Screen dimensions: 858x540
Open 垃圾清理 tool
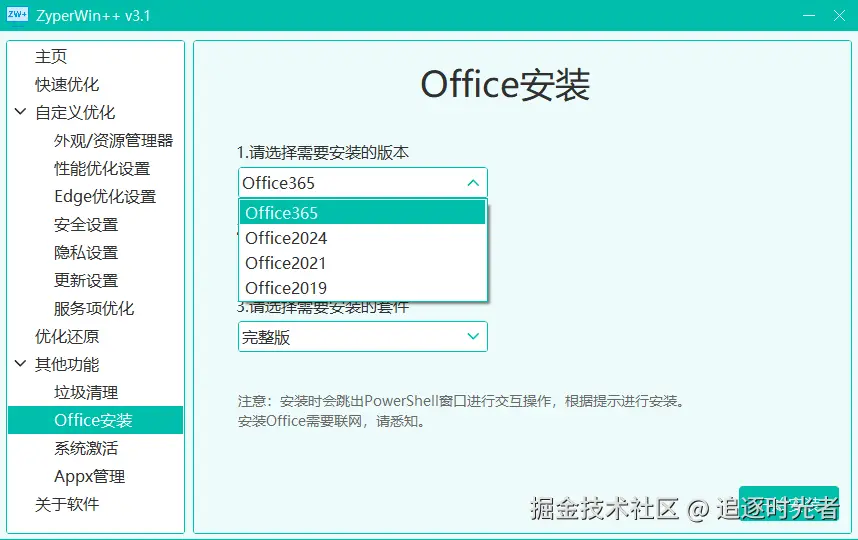tap(86, 392)
